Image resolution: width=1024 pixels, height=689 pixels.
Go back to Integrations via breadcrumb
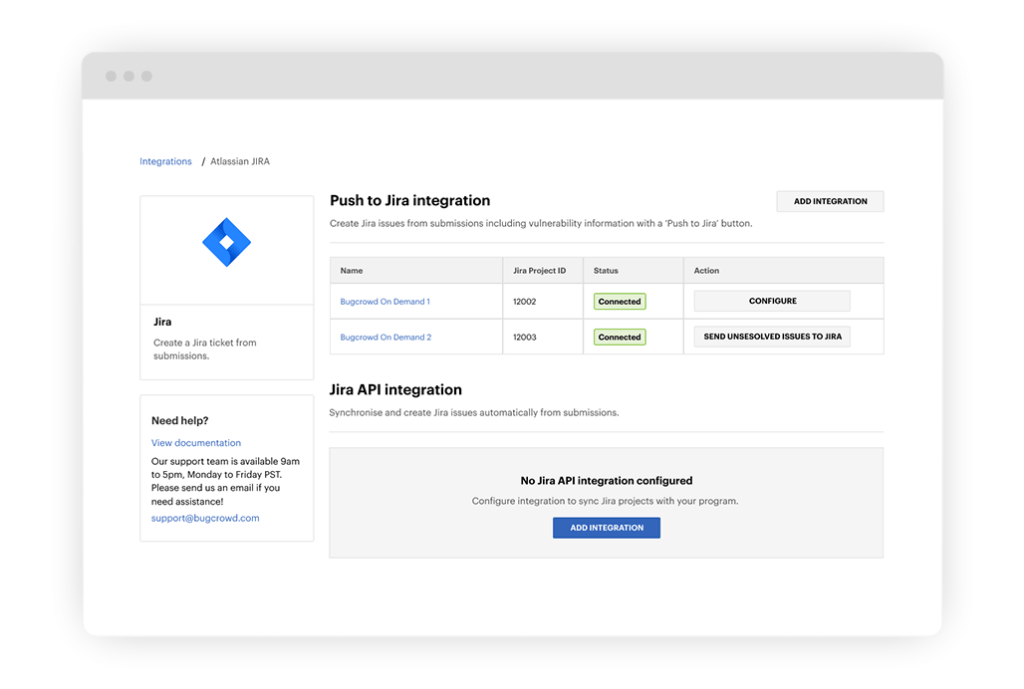click(x=165, y=161)
